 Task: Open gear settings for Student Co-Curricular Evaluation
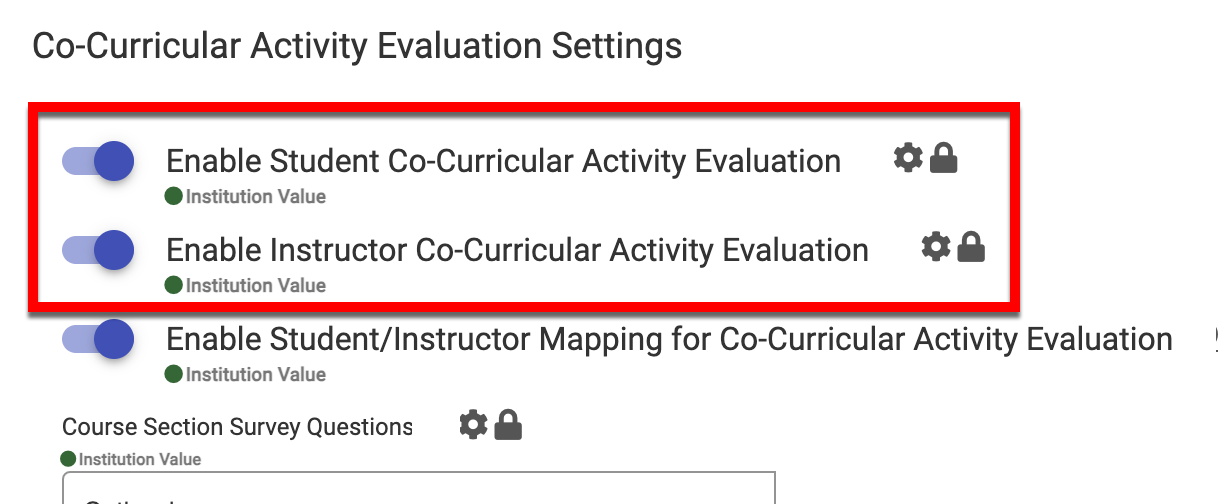click(x=907, y=158)
